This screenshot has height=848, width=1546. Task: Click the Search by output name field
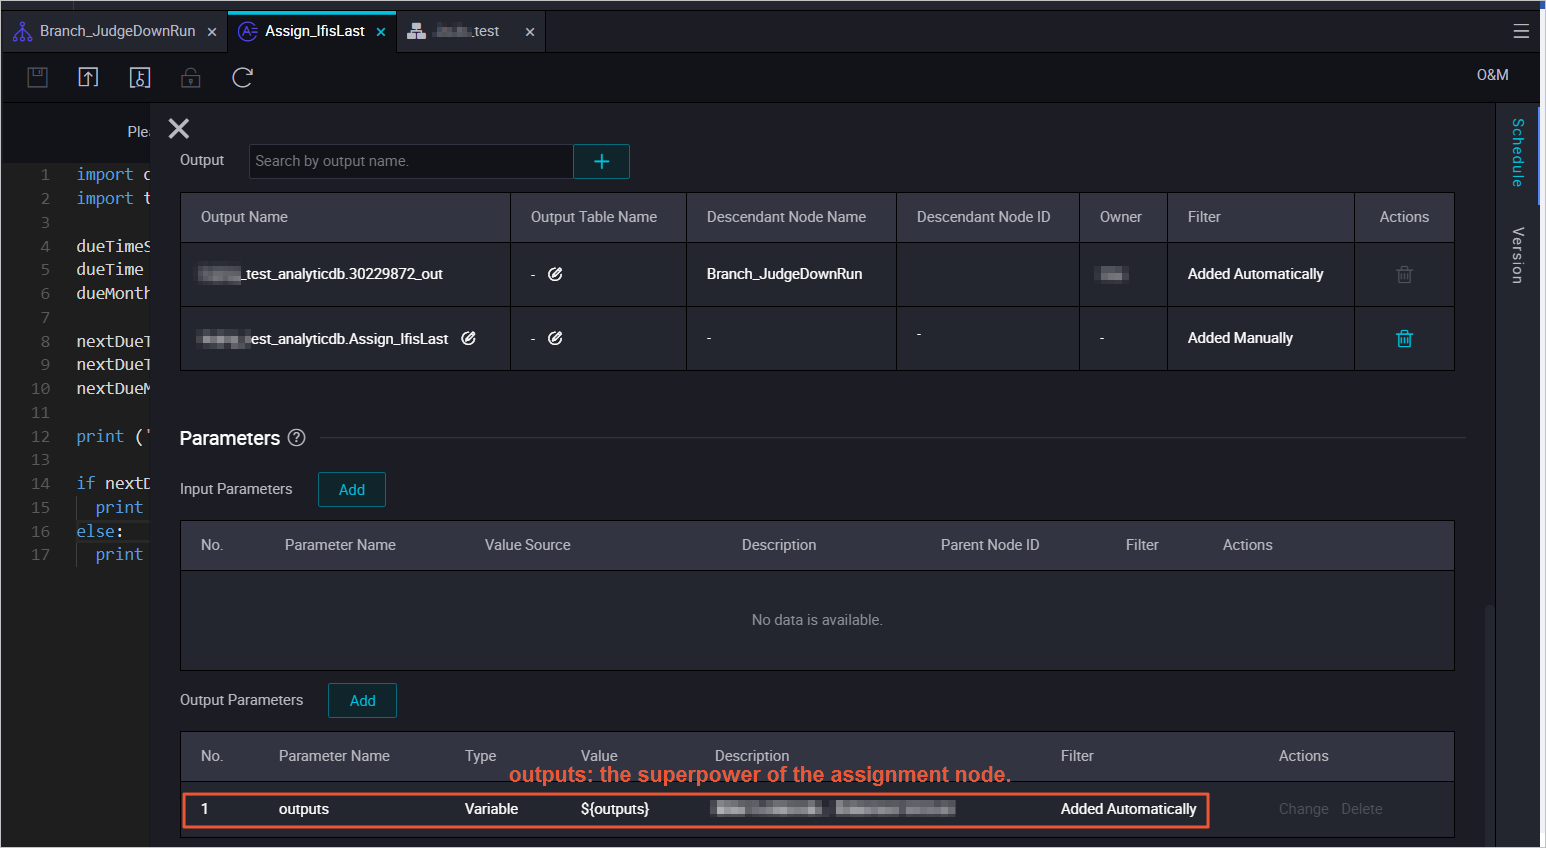[x=411, y=161]
